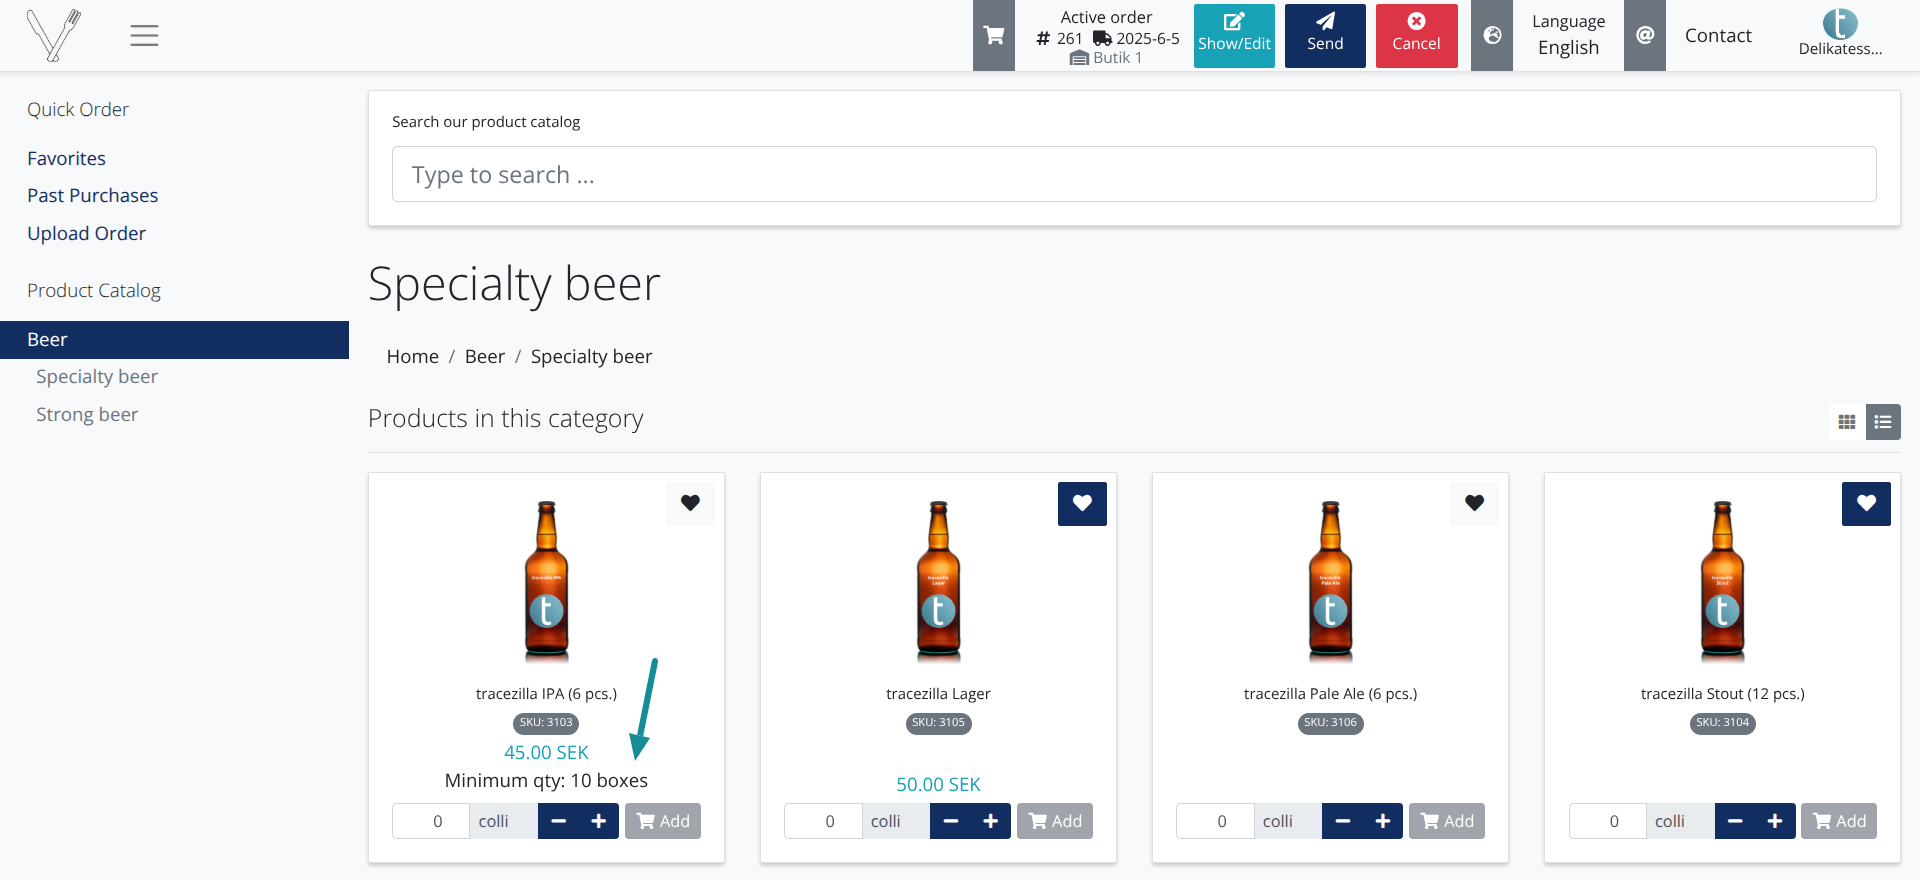Decrease tracezilla IPA quantity

559,821
